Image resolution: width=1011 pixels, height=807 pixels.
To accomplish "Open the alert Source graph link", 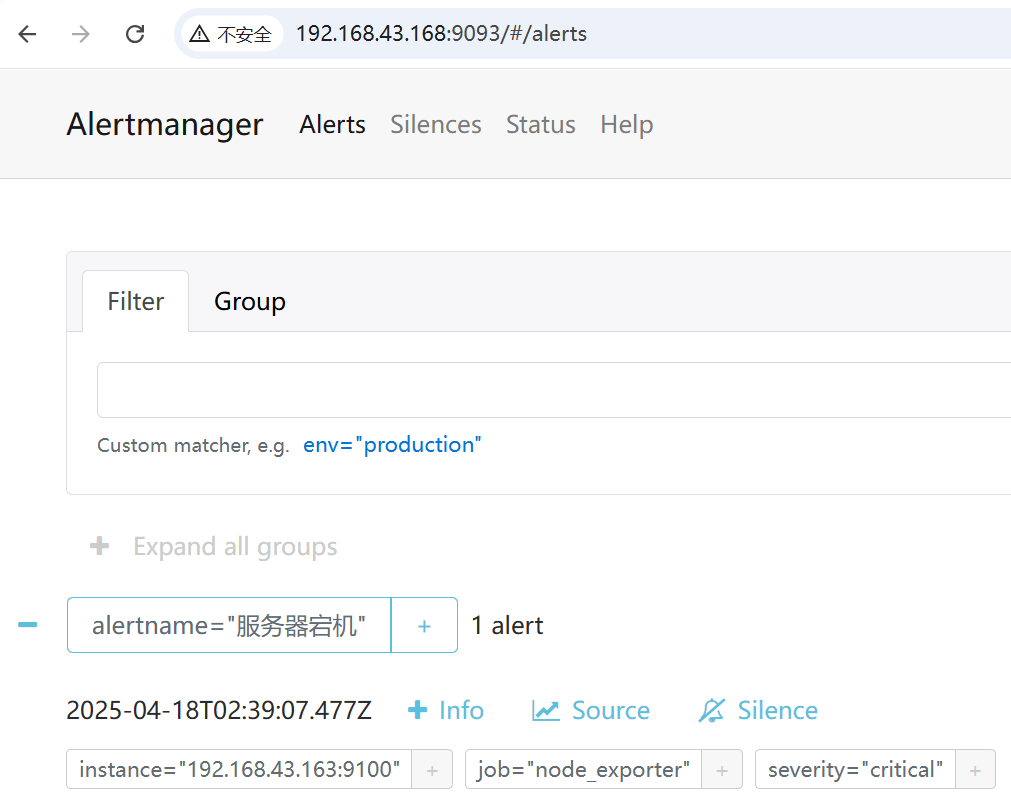I will coord(591,710).
